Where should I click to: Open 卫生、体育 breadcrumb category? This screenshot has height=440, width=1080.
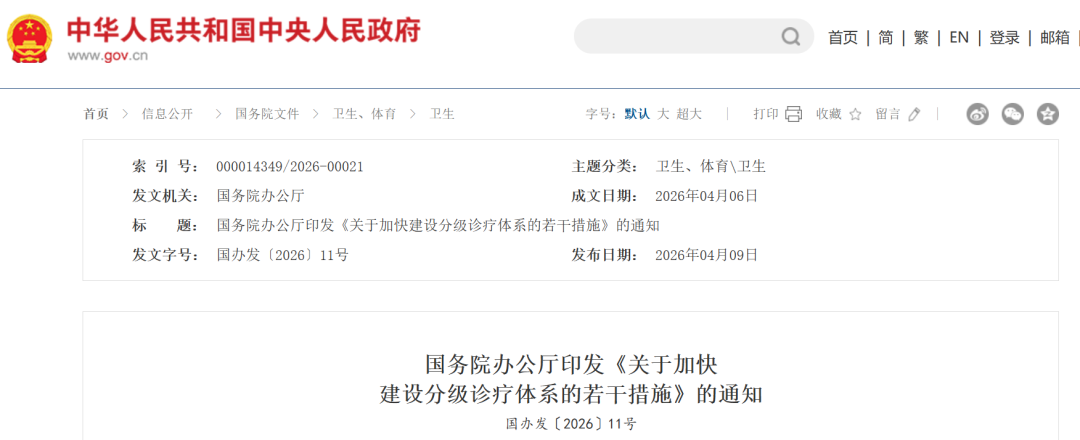pos(364,114)
